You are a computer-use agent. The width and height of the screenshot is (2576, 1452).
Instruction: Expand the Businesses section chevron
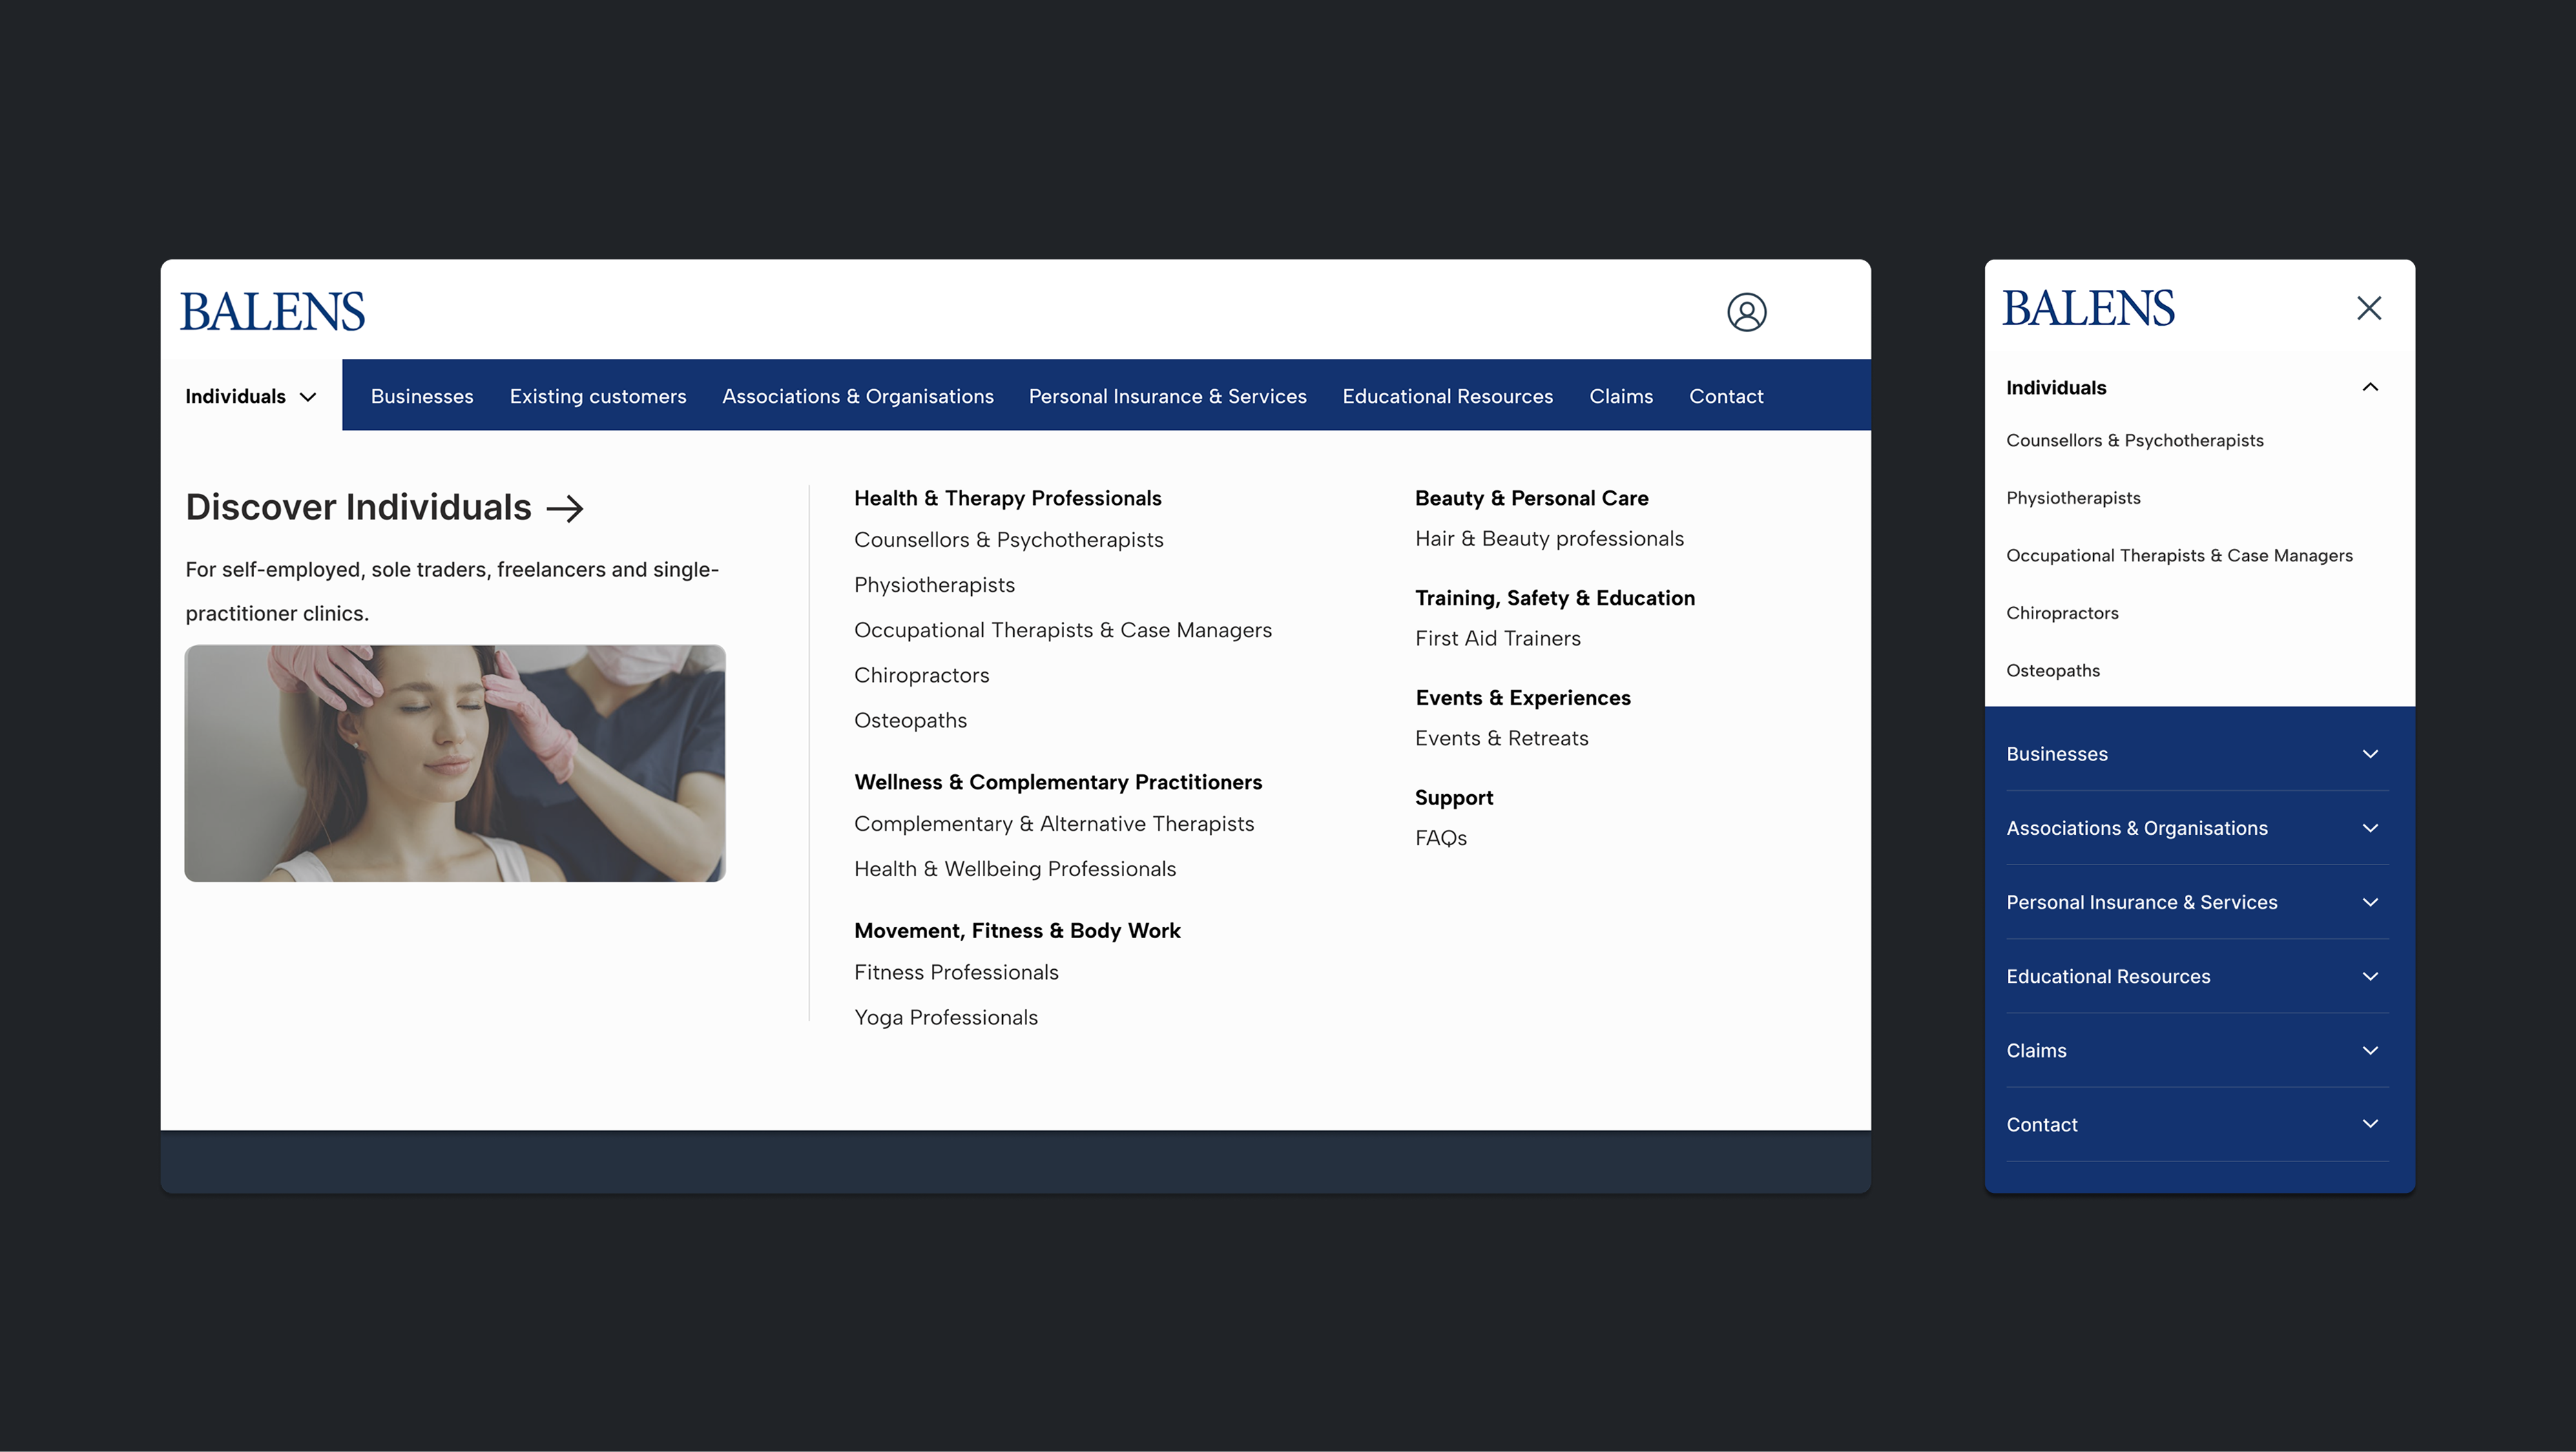coord(2369,754)
